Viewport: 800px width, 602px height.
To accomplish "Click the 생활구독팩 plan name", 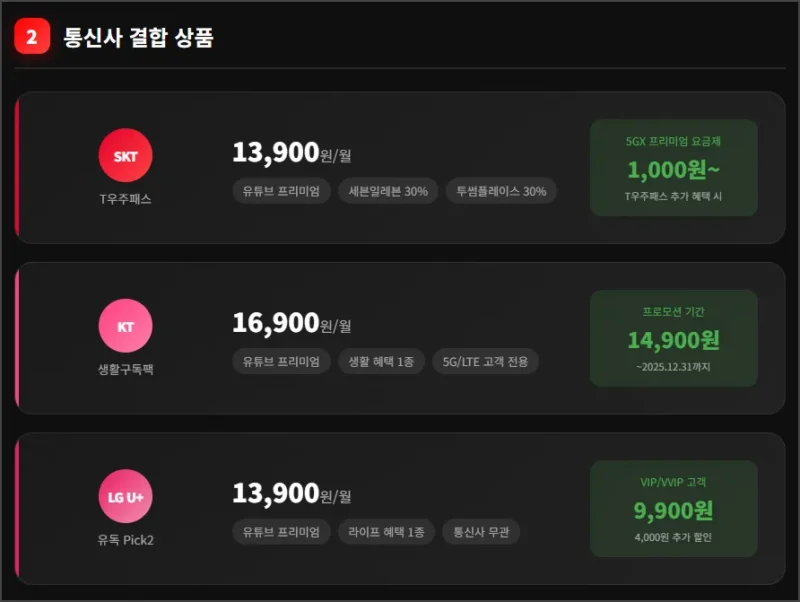I will [125, 369].
